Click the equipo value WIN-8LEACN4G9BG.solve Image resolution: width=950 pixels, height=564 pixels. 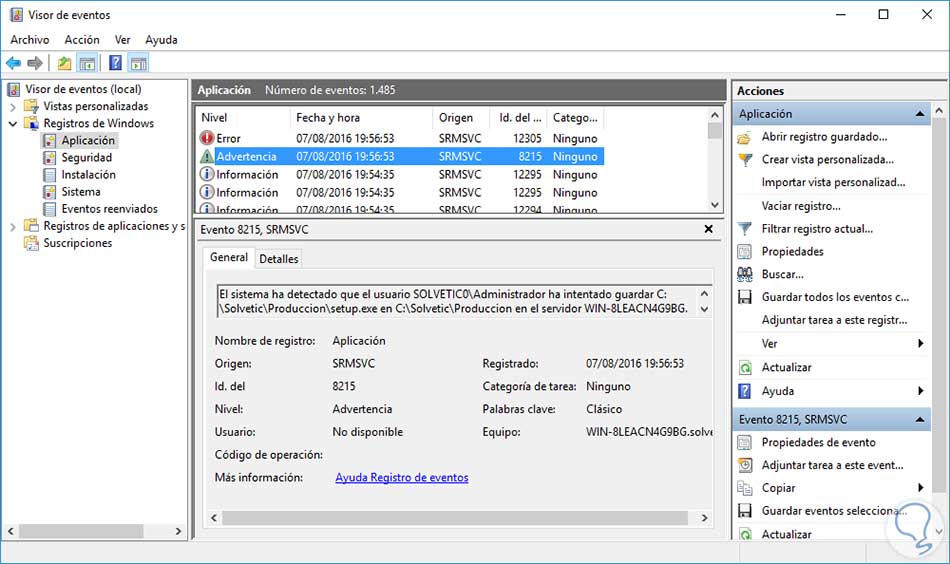click(649, 432)
